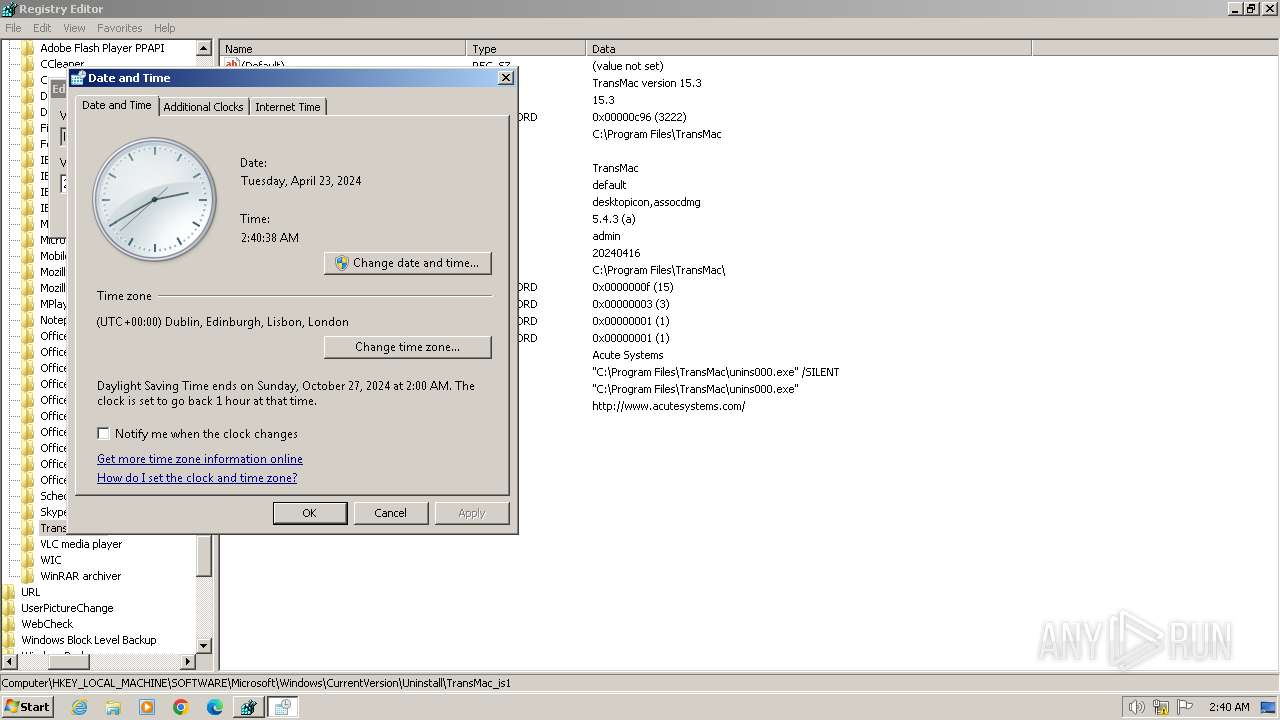
Task: Switch to the Internet Time tab
Action: pyautogui.click(x=288, y=107)
